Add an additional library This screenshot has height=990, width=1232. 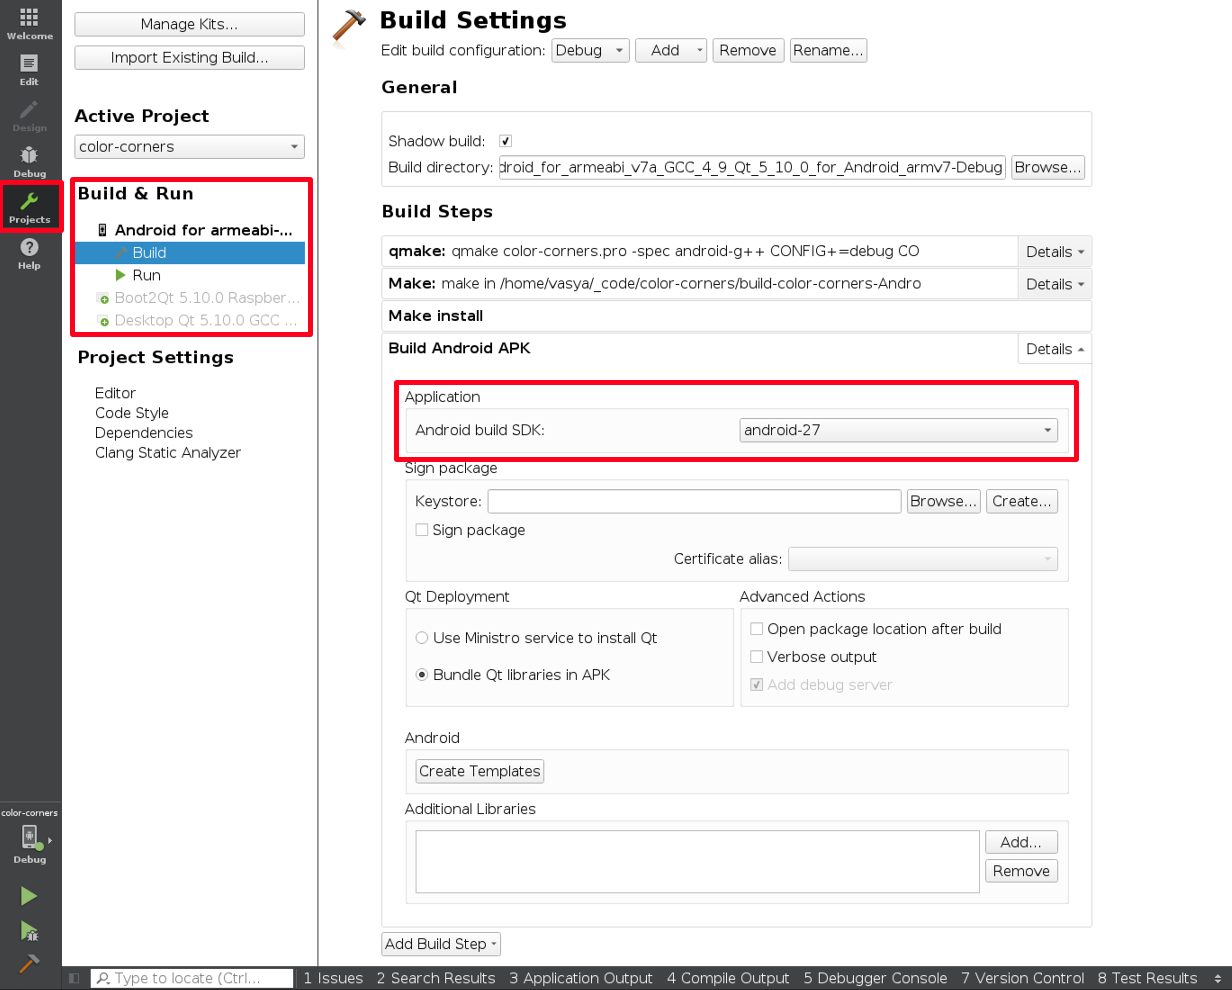[1021, 842]
